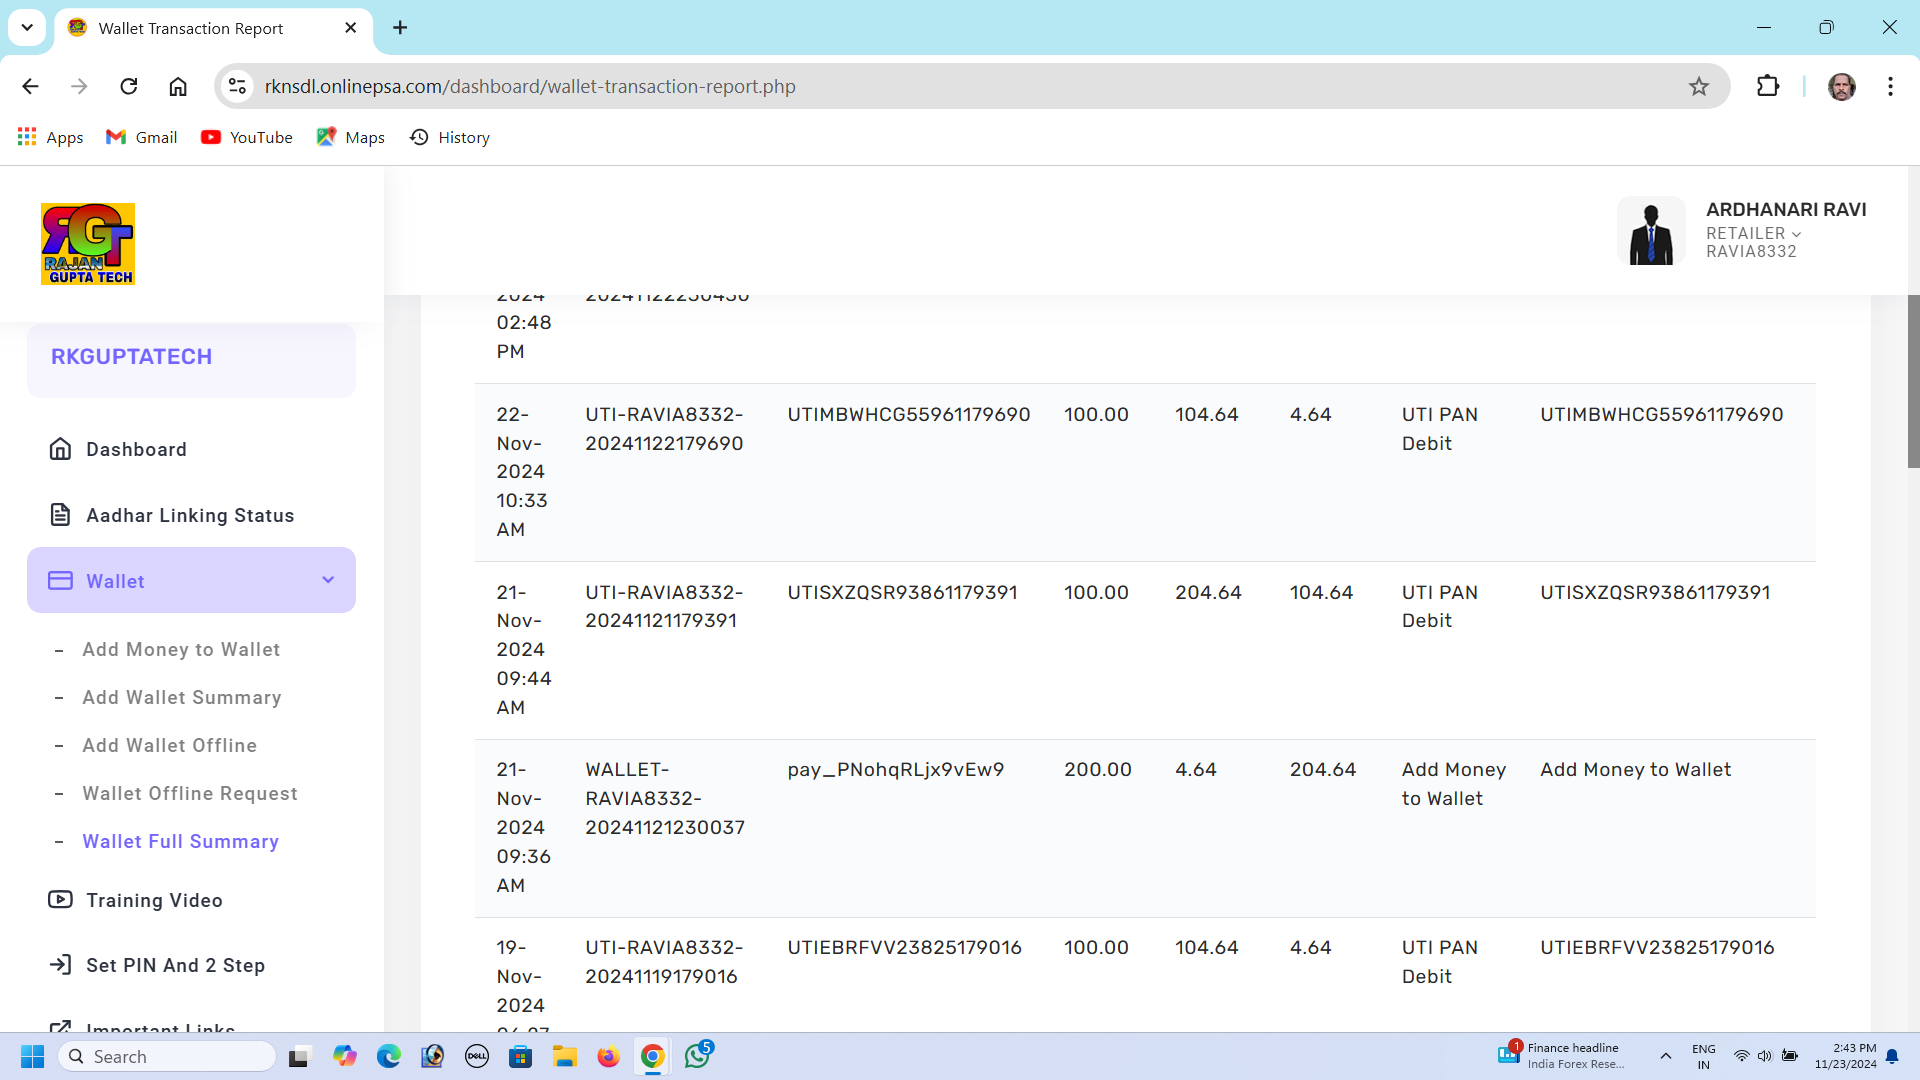The width and height of the screenshot is (1920, 1080).
Task: Bookmark this page with the star icon
Action: click(x=1699, y=87)
